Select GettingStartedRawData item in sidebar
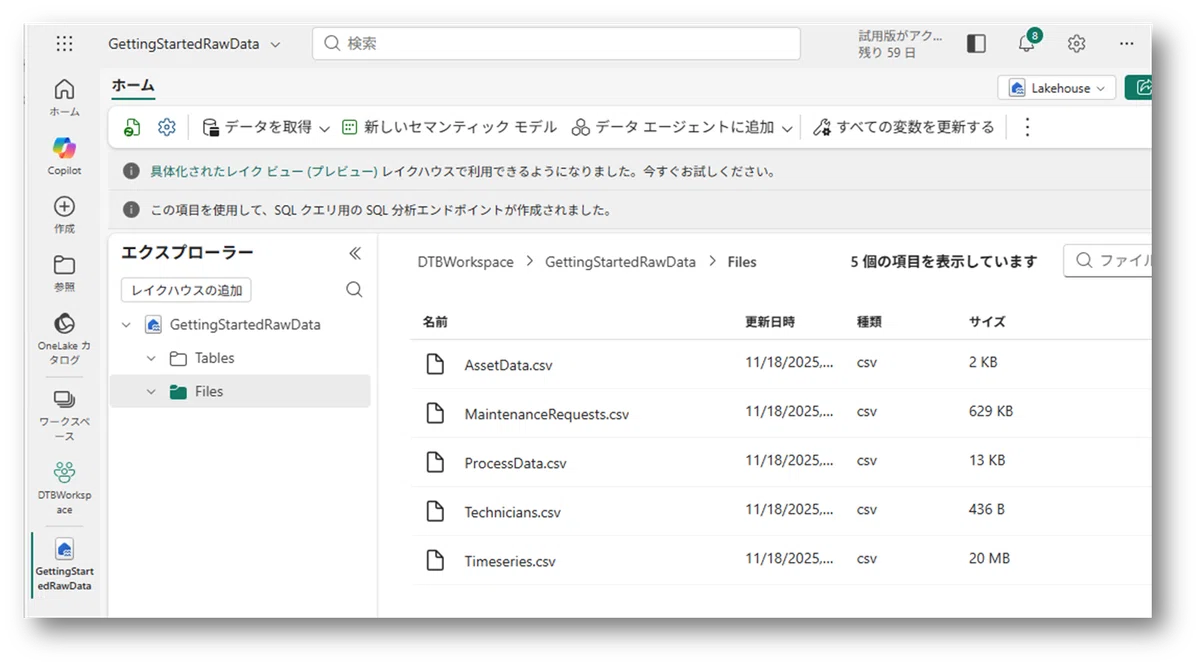This screenshot has height=666, width=1200. point(64,565)
